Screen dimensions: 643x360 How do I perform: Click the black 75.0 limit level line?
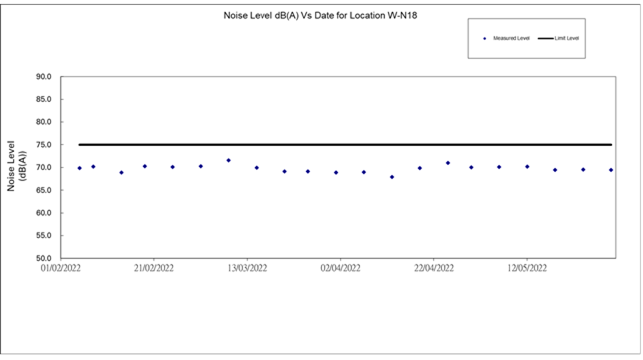pos(345,145)
